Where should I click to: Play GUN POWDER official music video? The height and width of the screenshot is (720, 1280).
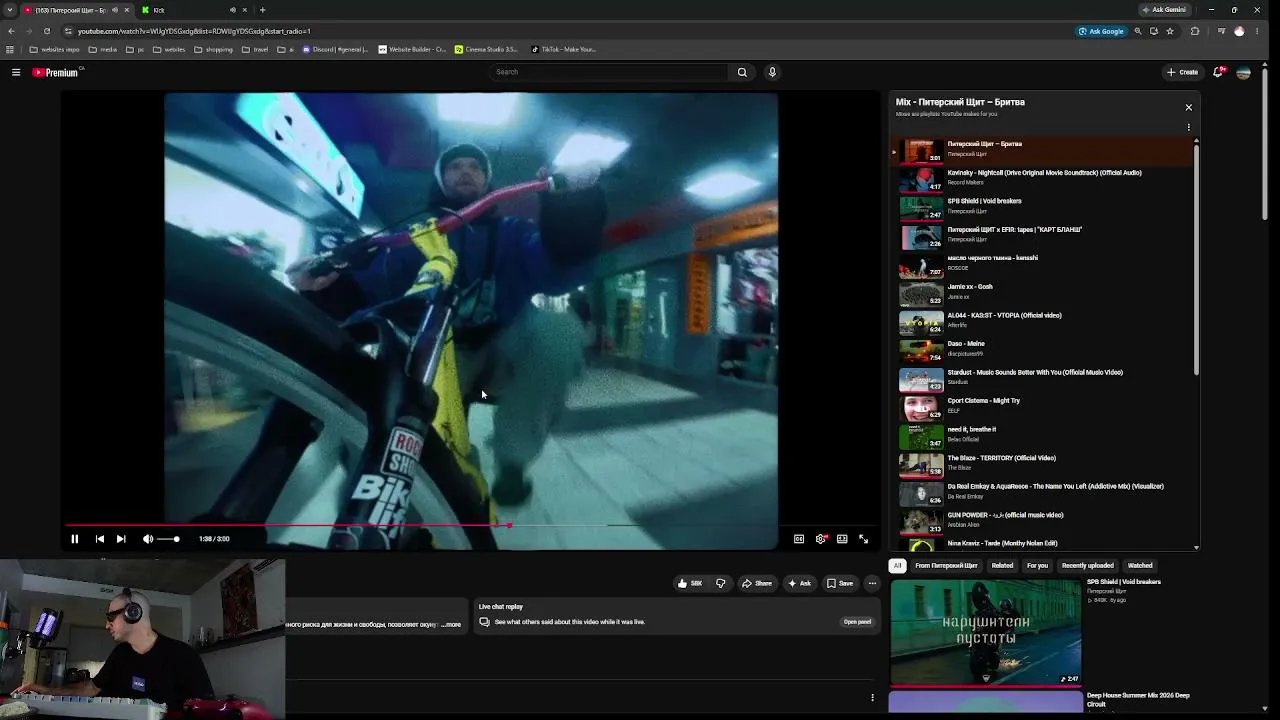tap(1044, 523)
